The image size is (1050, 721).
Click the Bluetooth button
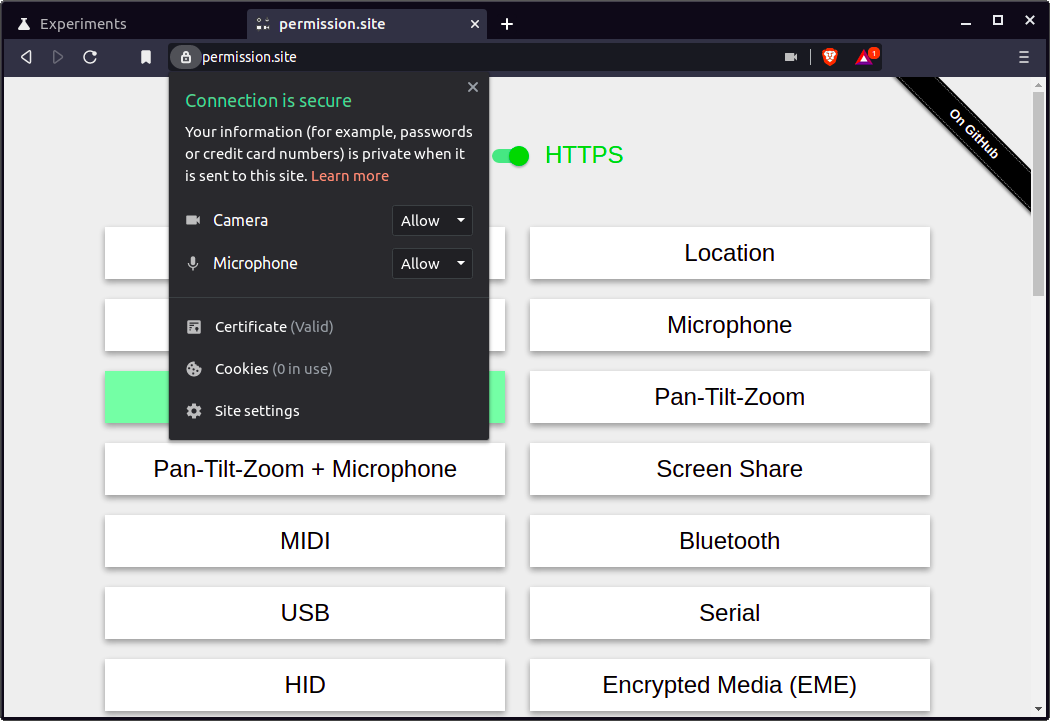pyautogui.click(x=729, y=541)
